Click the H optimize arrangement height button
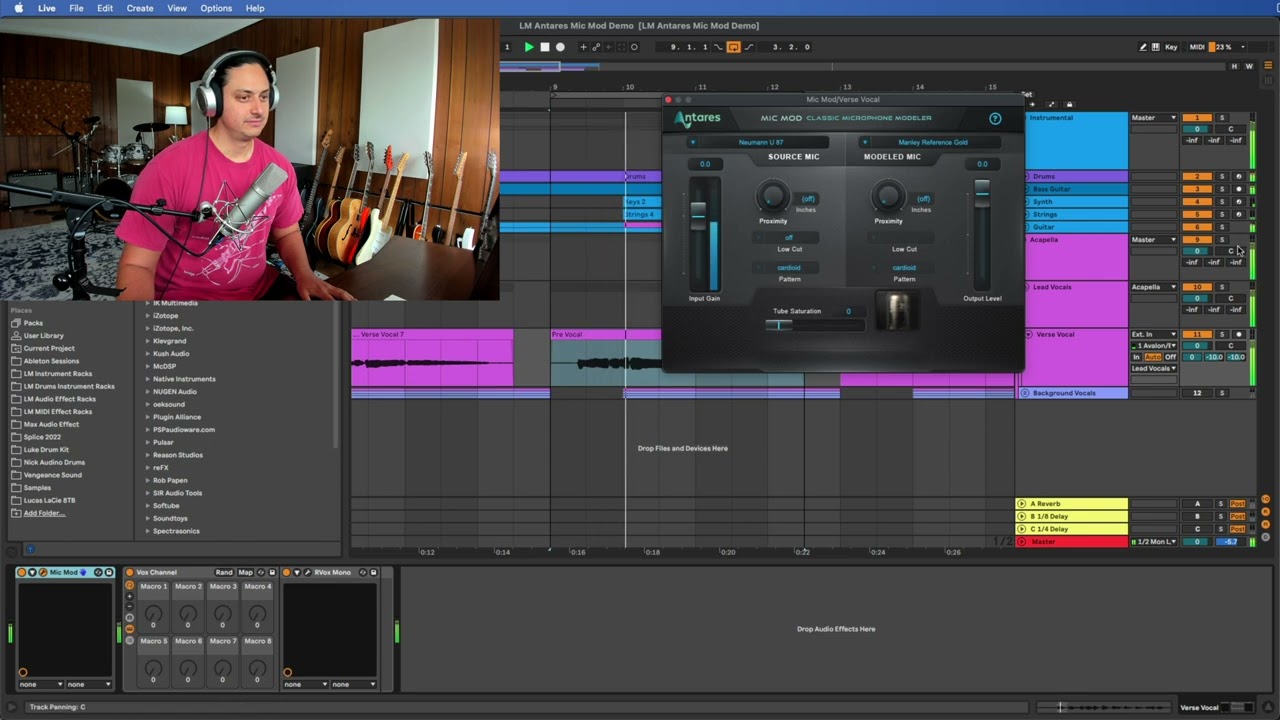This screenshot has height=720, width=1280. [x=1234, y=66]
